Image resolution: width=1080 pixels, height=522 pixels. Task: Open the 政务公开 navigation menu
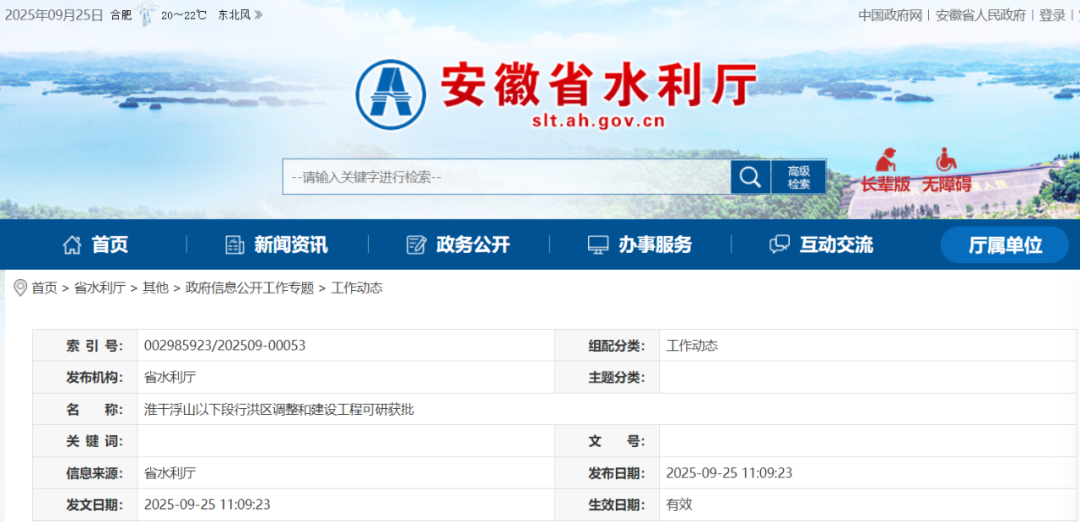(458, 245)
